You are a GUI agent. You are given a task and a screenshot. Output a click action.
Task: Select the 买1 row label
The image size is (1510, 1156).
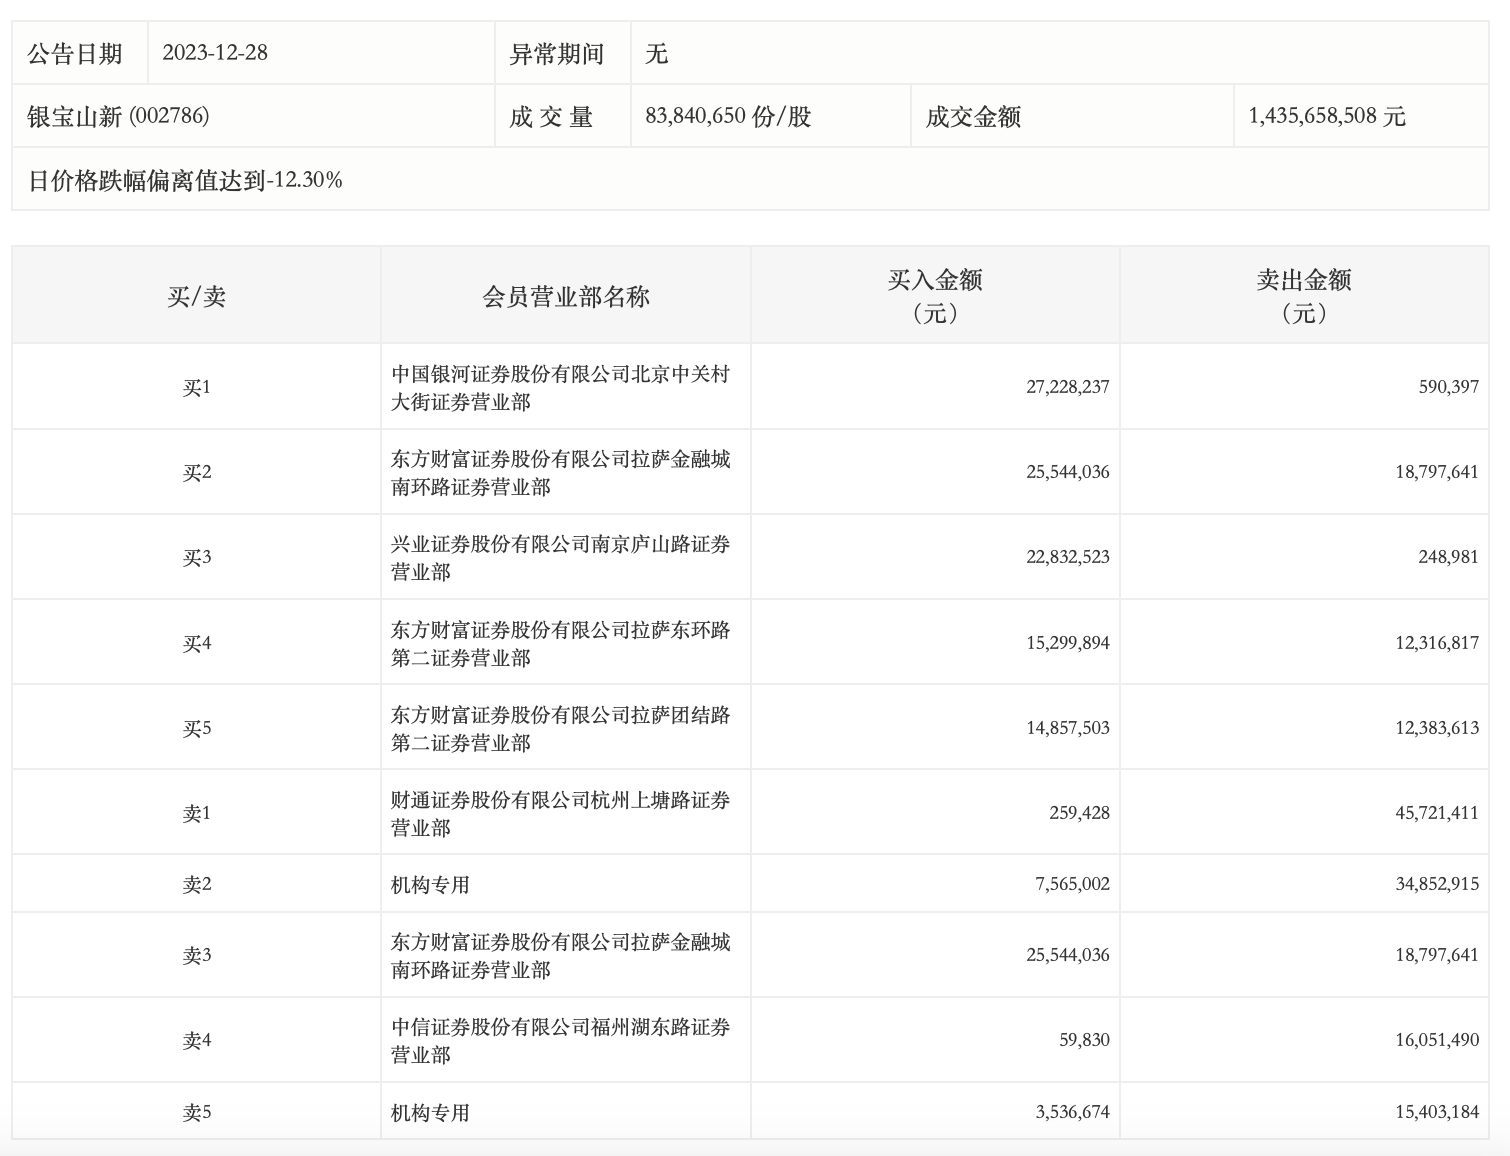pos(197,387)
